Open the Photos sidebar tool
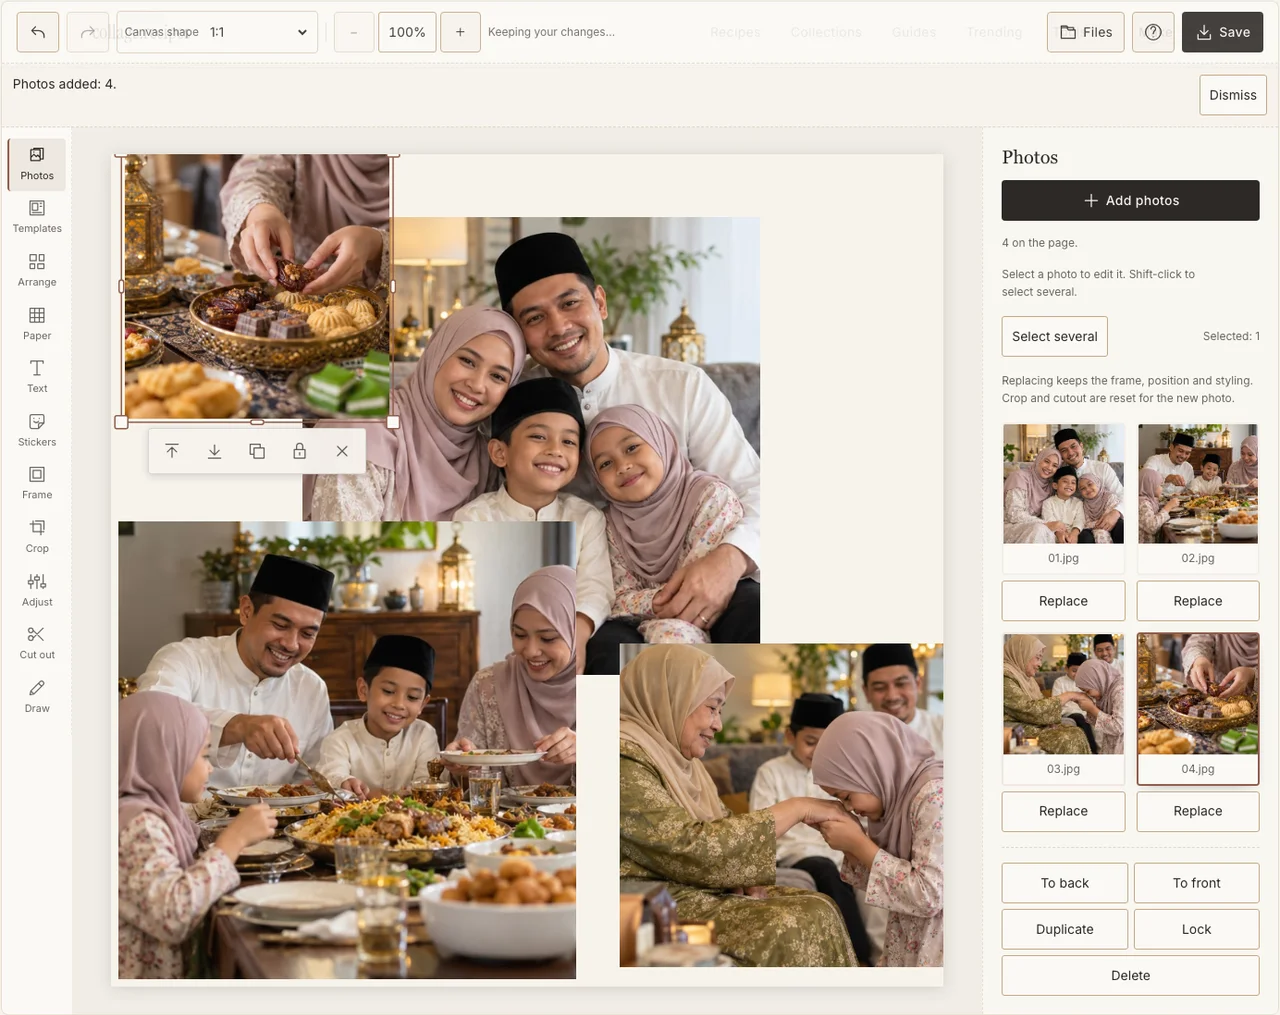This screenshot has height=1015, width=1280. [37, 164]
